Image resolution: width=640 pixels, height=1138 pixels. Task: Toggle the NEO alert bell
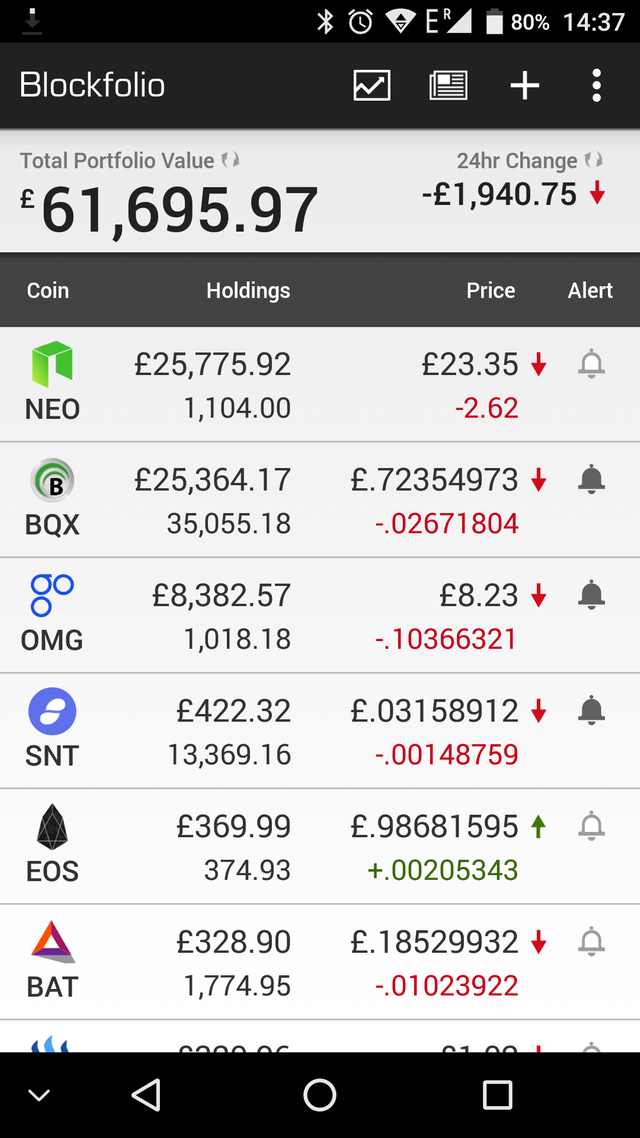click(x=592, y=365)
